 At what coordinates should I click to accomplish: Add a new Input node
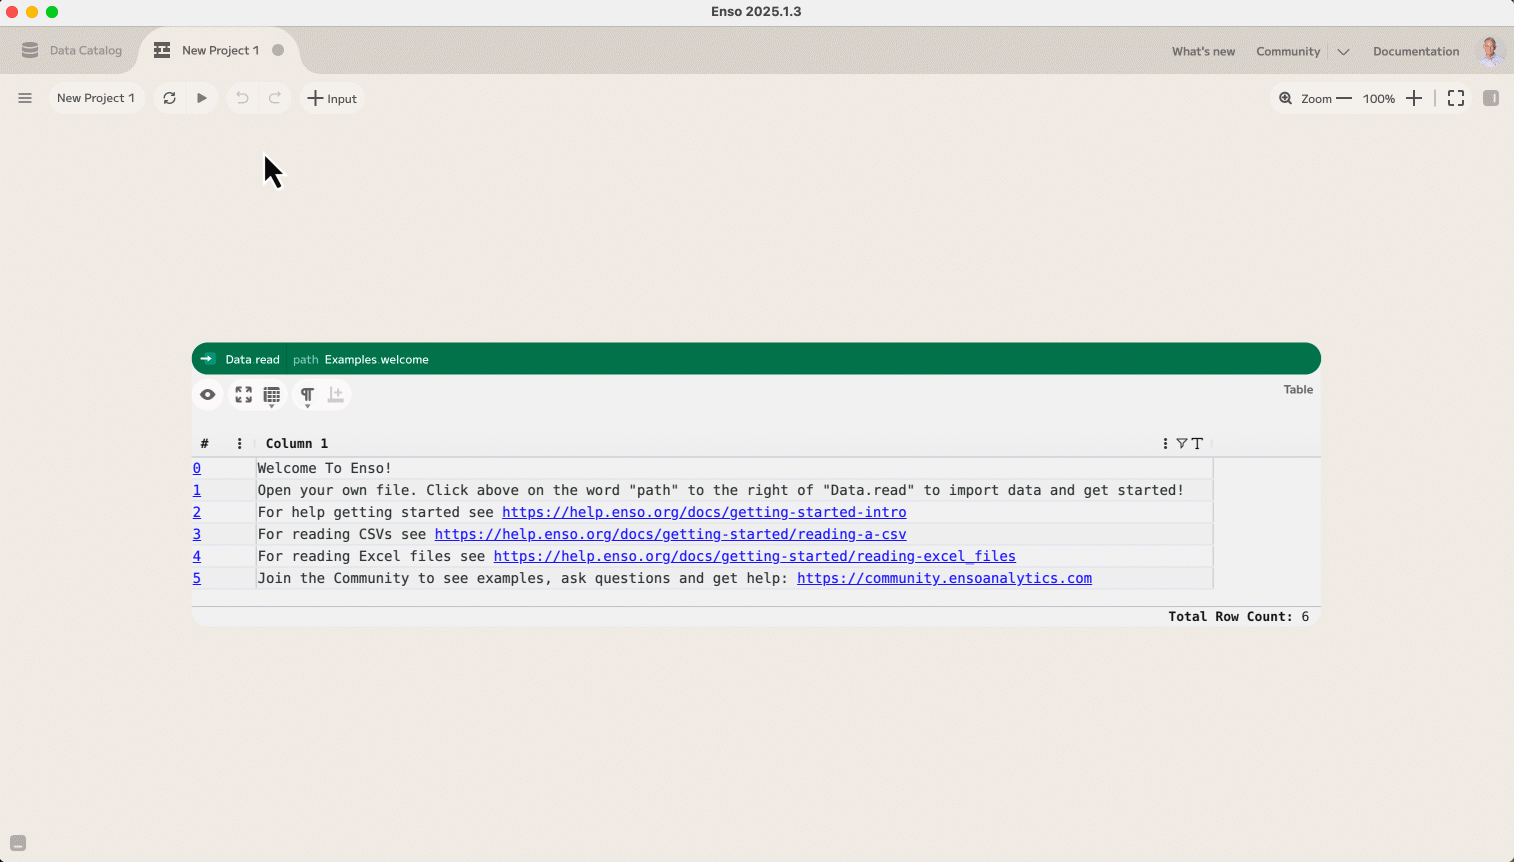tap(332, 98)
